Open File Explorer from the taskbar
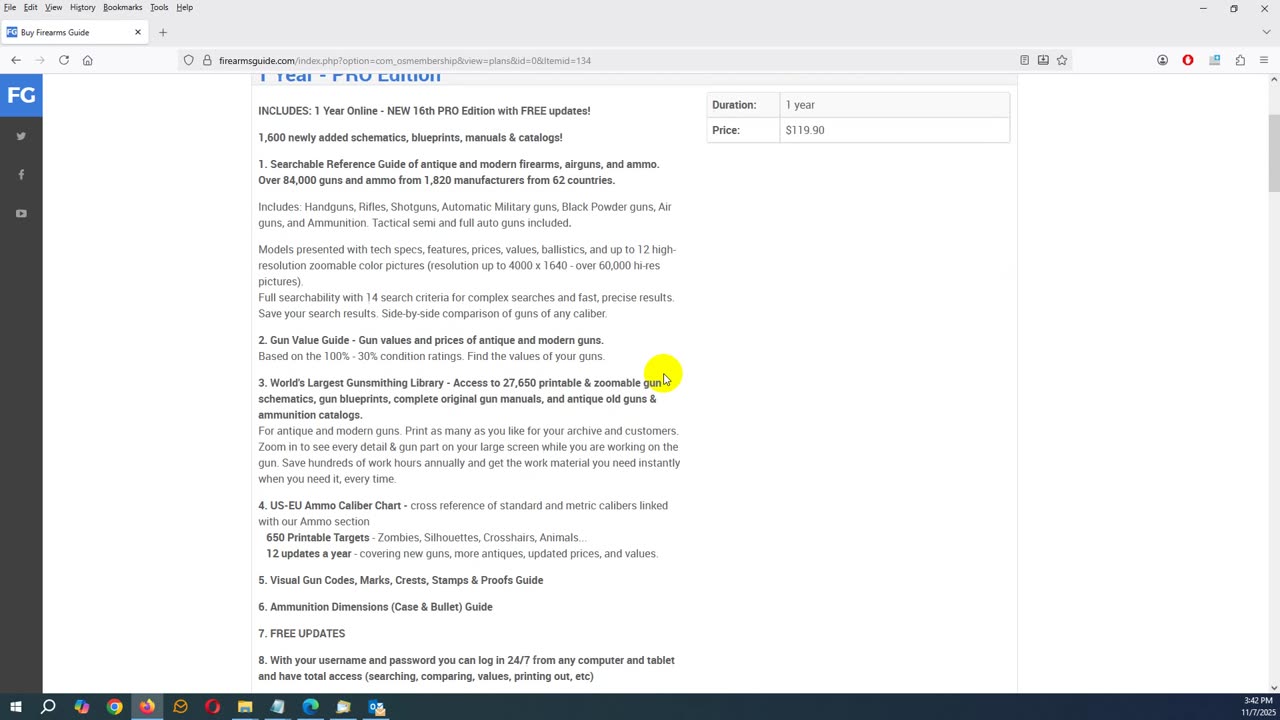1280x720 pixels. click(245, 707)
